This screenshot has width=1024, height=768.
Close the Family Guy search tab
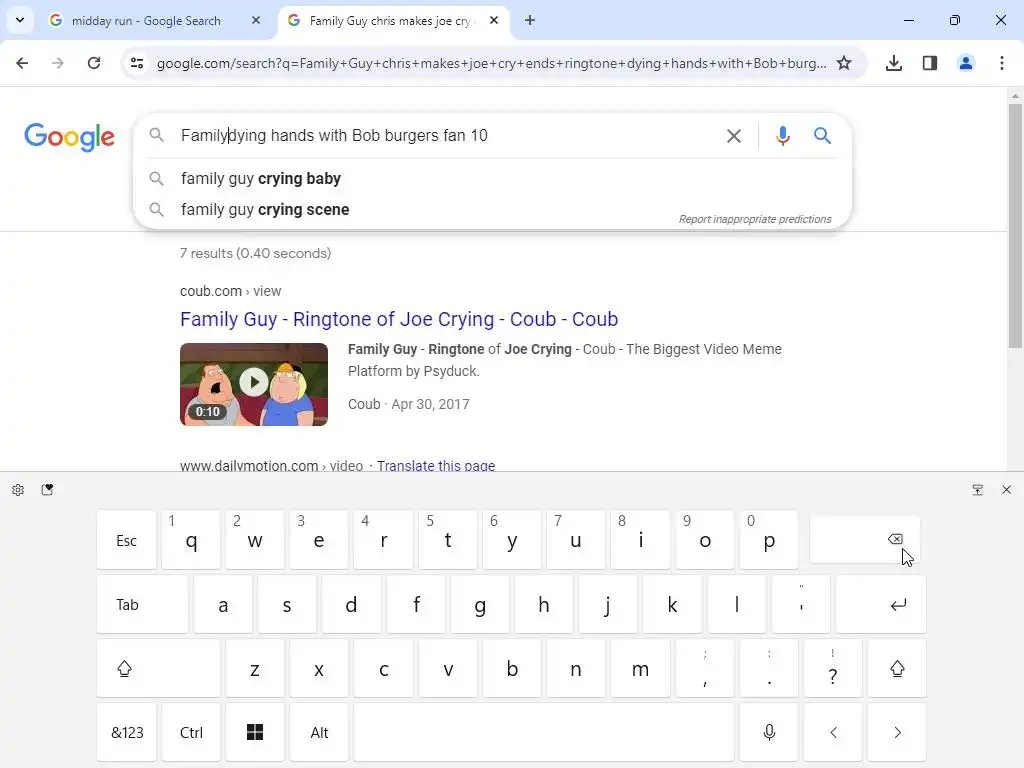click(x=494, y=20)
